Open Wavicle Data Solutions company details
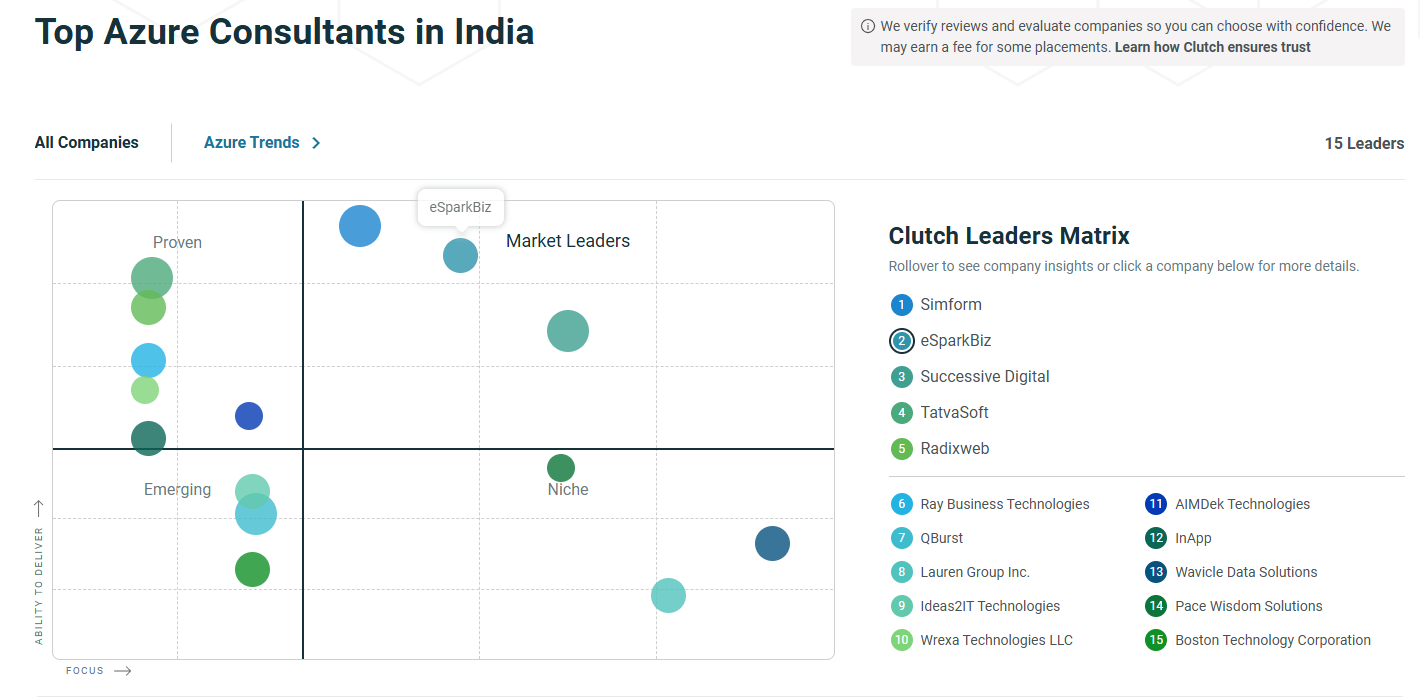Viewport: 1423px width, 697px height. click(x=1245, y=571)
